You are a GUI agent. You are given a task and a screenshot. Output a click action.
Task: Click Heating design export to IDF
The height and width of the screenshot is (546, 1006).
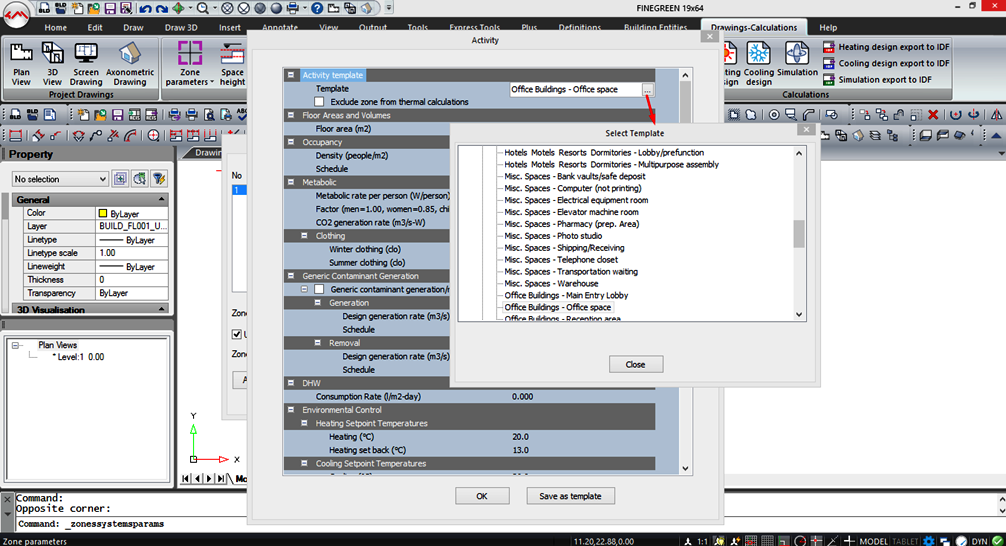(x=885, y=47)
